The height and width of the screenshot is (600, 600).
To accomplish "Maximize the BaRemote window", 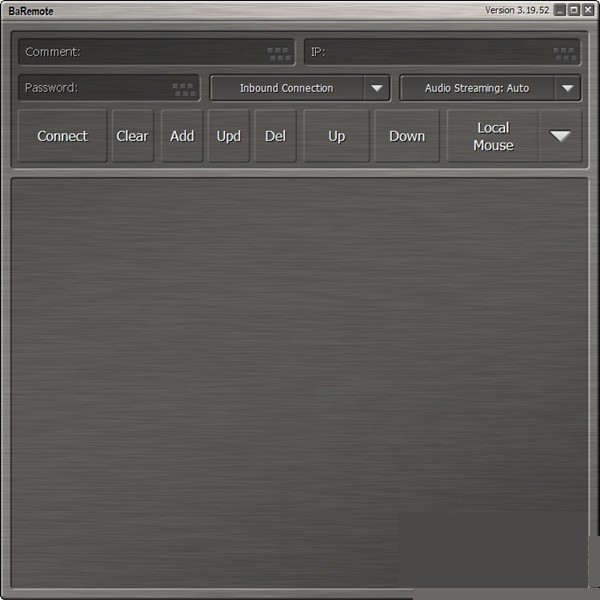I will pos(574,10).
